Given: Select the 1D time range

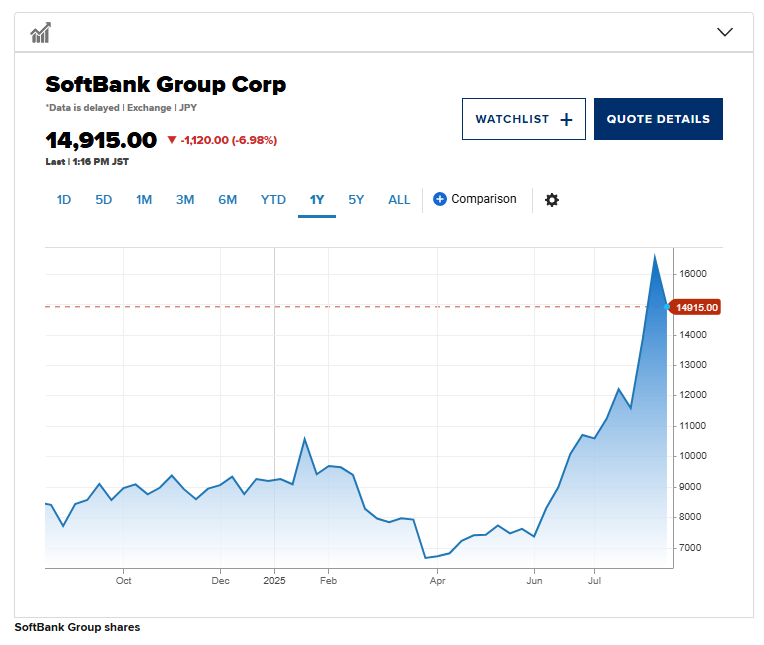Looking at the screenshot, I should [x=64, y=200].
